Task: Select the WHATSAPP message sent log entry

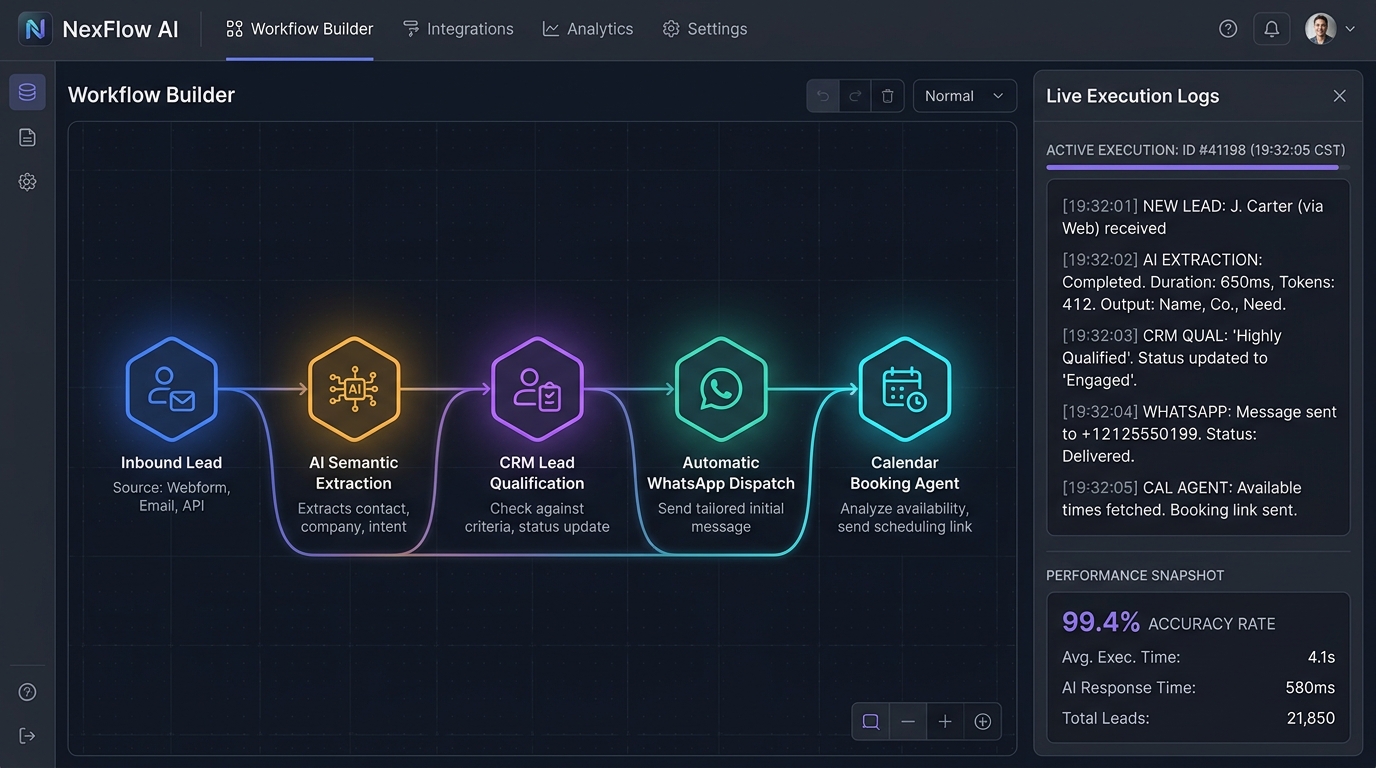Action: tap(1198, 434)
